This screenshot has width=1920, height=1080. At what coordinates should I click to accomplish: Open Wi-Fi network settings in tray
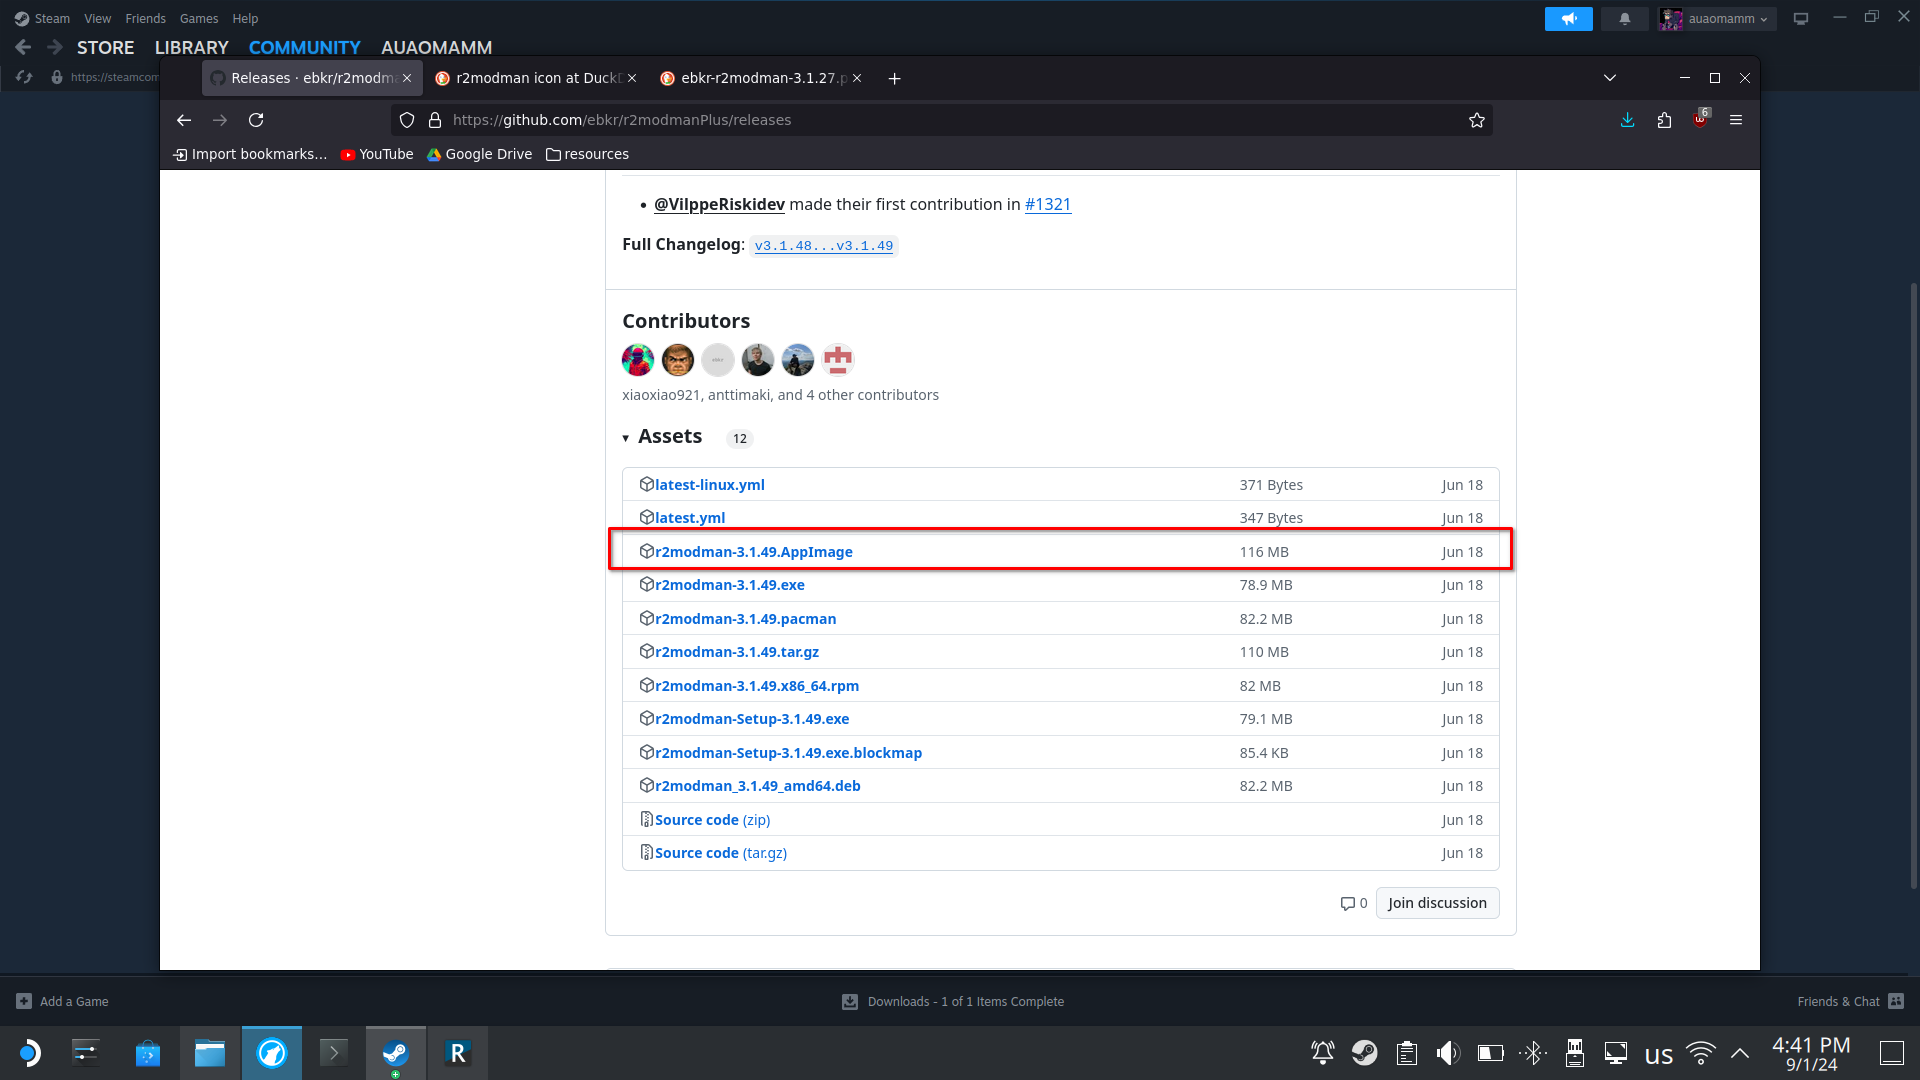(x=1701, y=1053)
